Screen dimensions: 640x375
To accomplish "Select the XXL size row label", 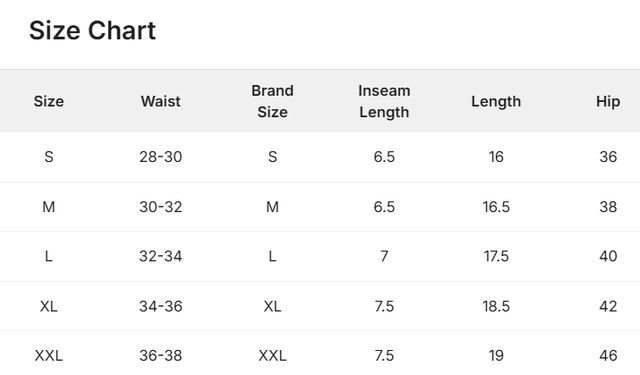I will pyautogui.click(x=49, y=355).
